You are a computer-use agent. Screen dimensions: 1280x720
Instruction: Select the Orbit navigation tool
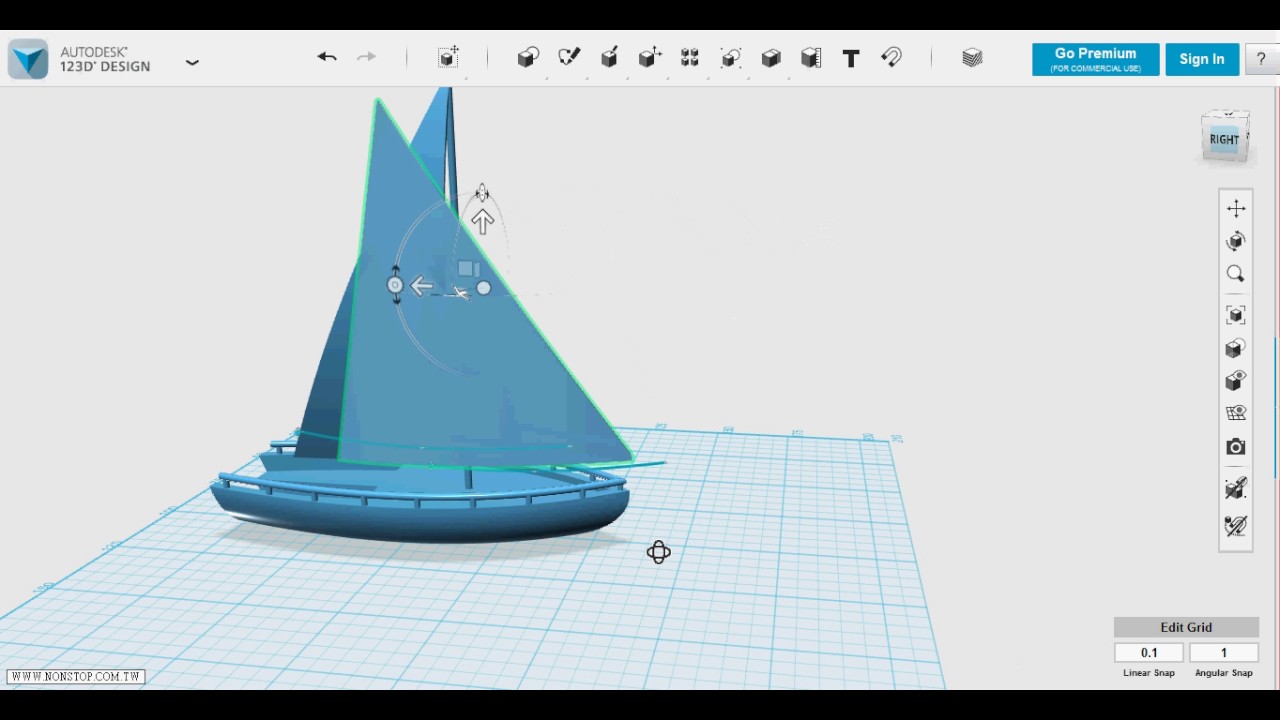point(1236,241)
